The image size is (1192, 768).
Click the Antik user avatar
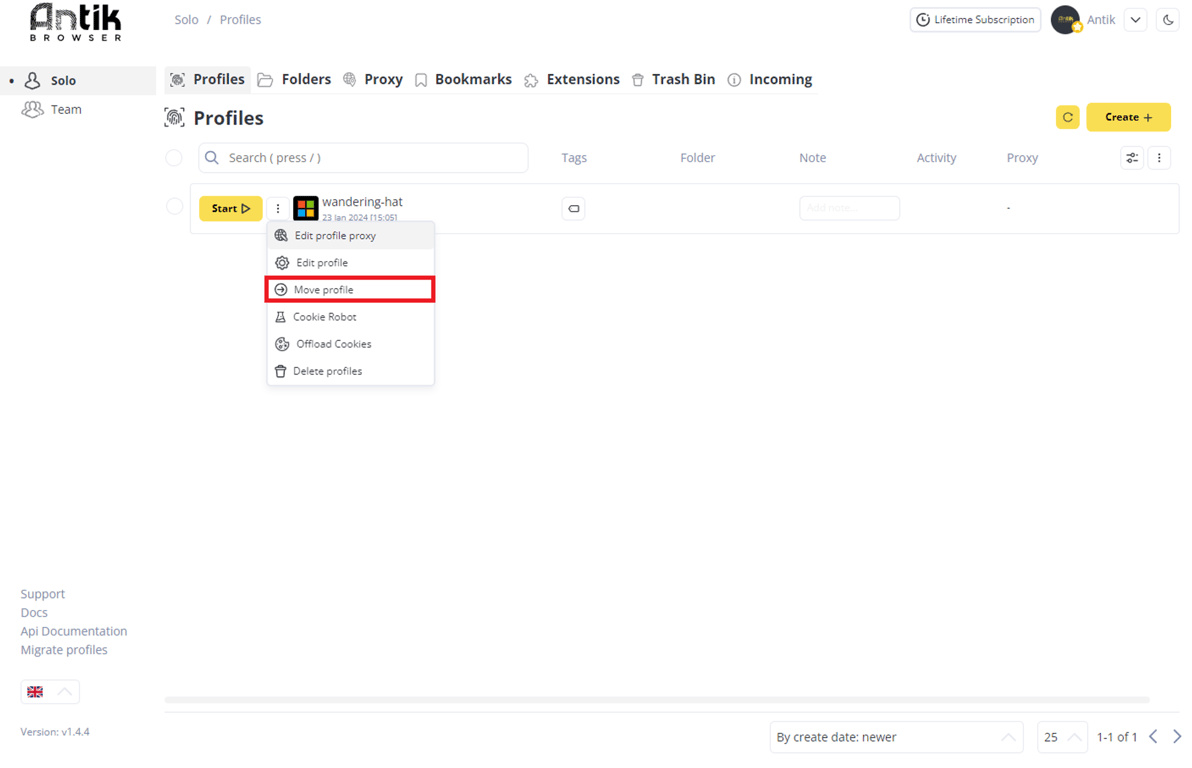pyautogui.click(x=1065, y=20)
